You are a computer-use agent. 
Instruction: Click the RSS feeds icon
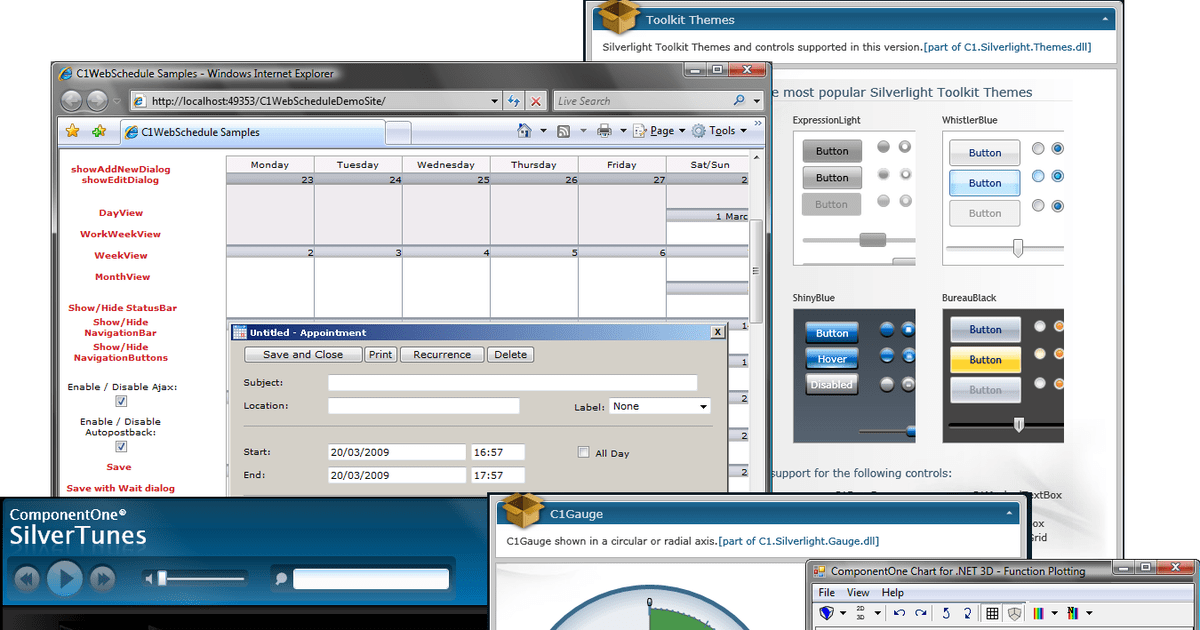click(x=561, y=130)
